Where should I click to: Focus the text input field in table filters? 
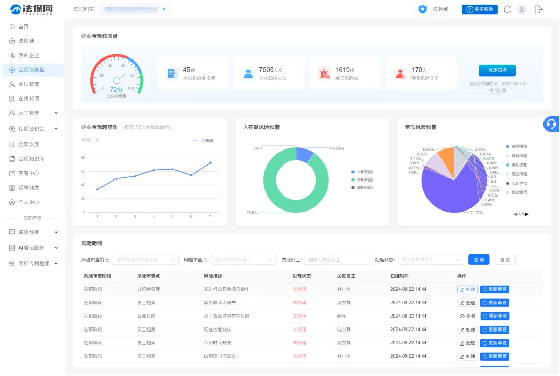point(337,260)
